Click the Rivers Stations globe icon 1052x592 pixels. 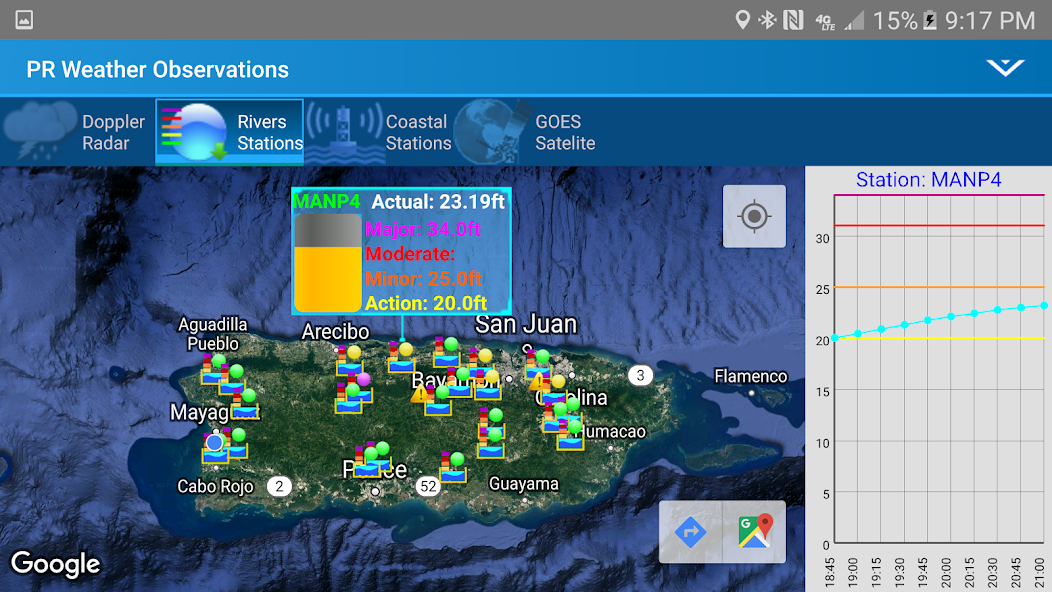[x=196, y=130]
